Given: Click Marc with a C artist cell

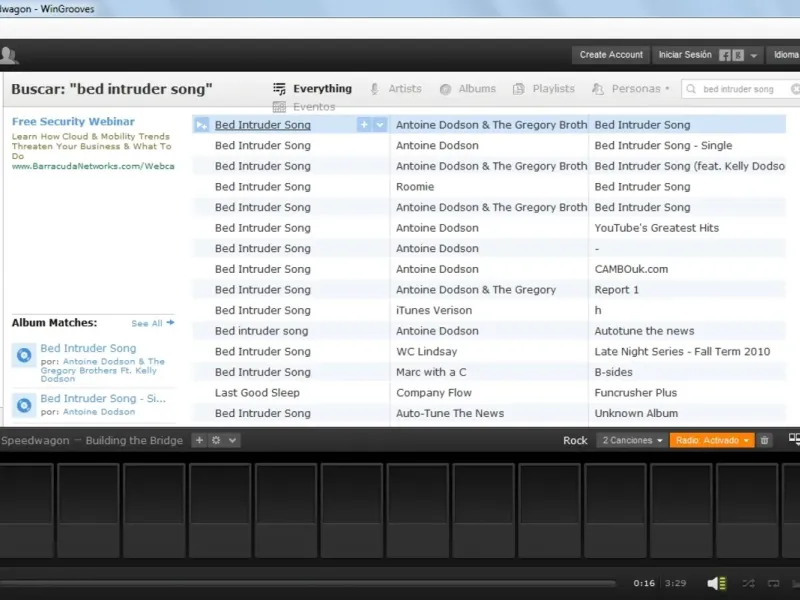Looking at the screenshot, I should click(431, 372).
